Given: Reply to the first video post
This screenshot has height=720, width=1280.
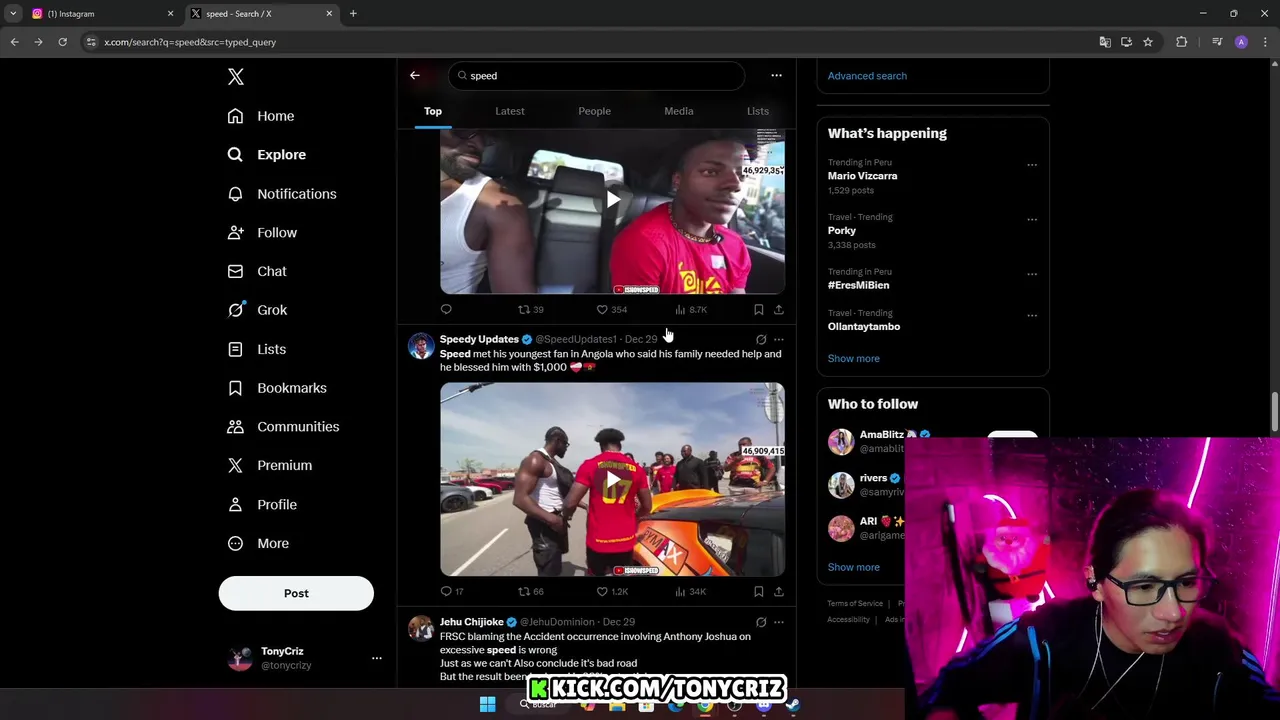Looking at the screenshot, I should point(446,310).
